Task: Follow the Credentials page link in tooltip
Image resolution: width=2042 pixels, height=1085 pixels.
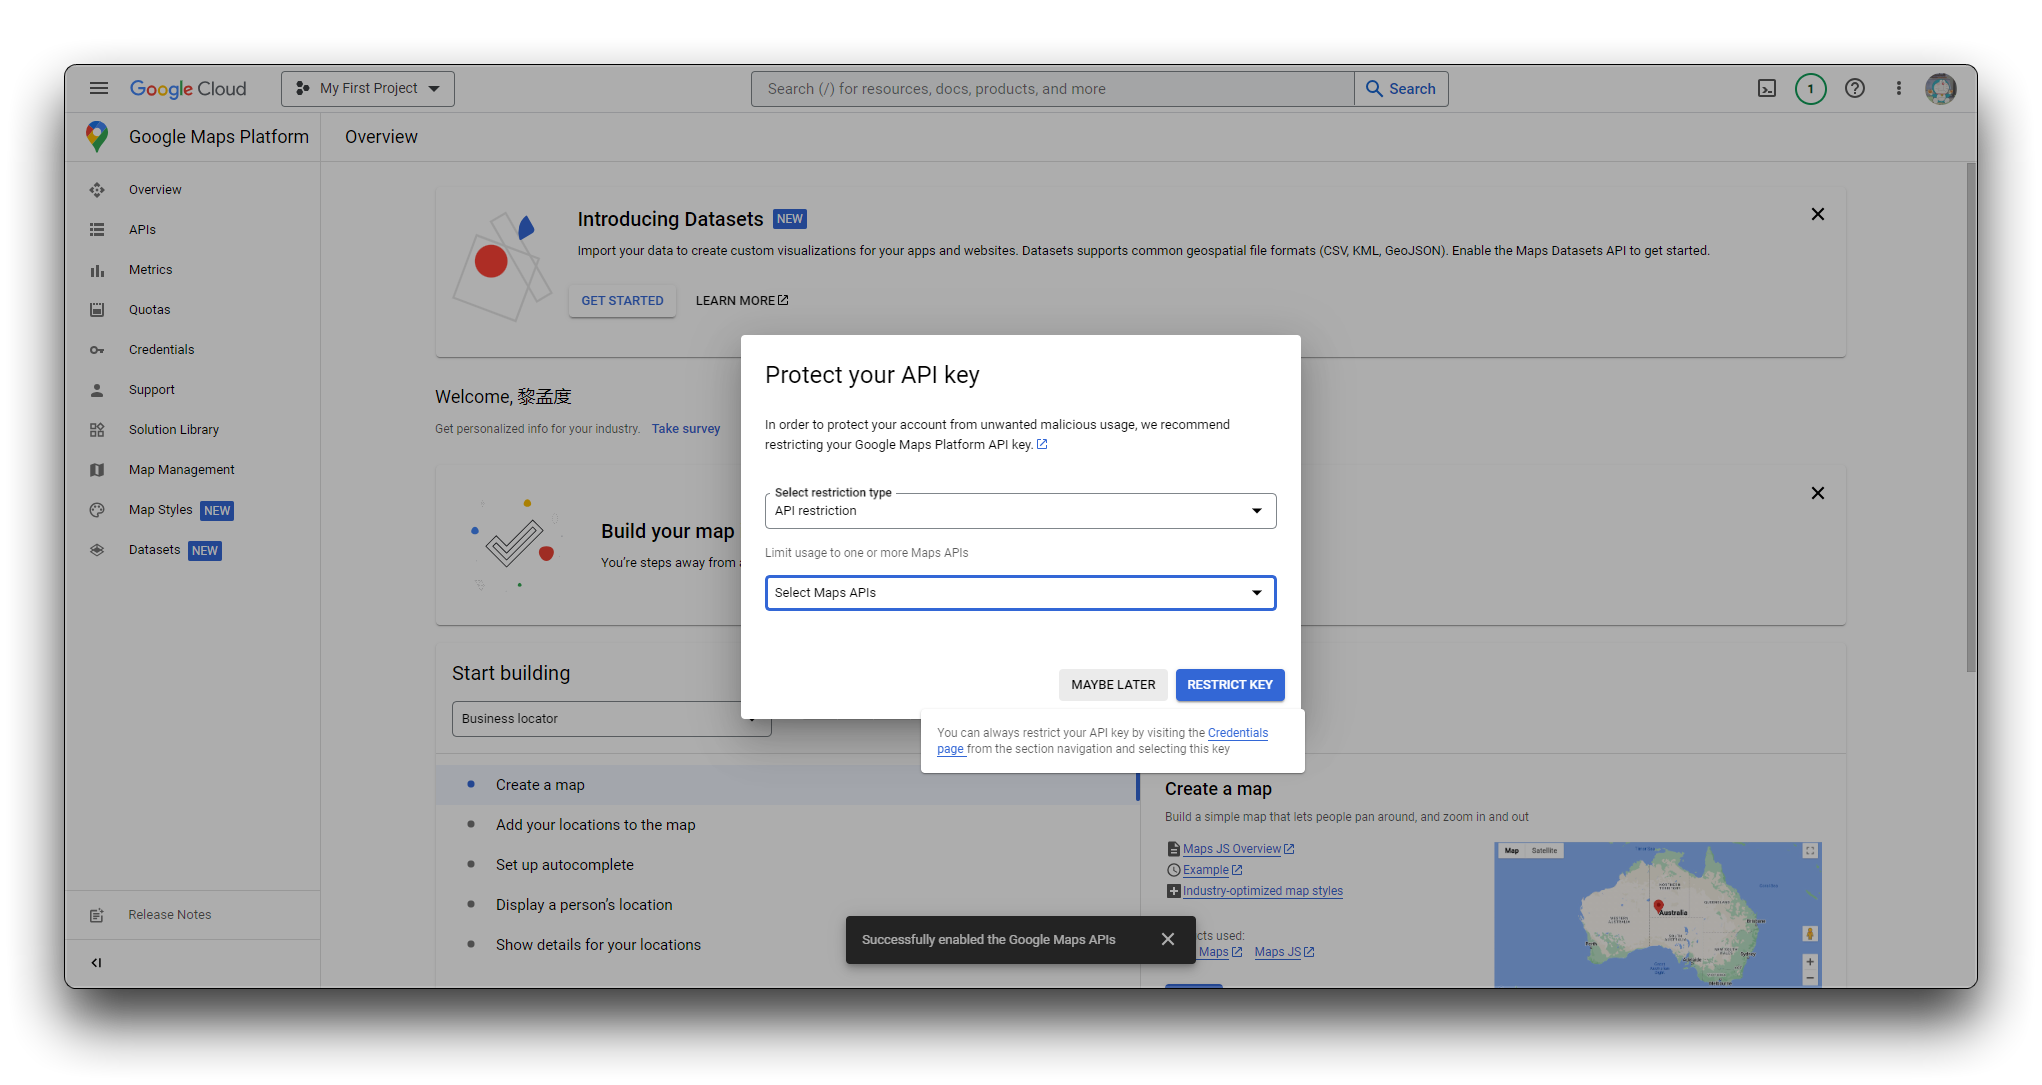Action: (x=1237, y=733)
